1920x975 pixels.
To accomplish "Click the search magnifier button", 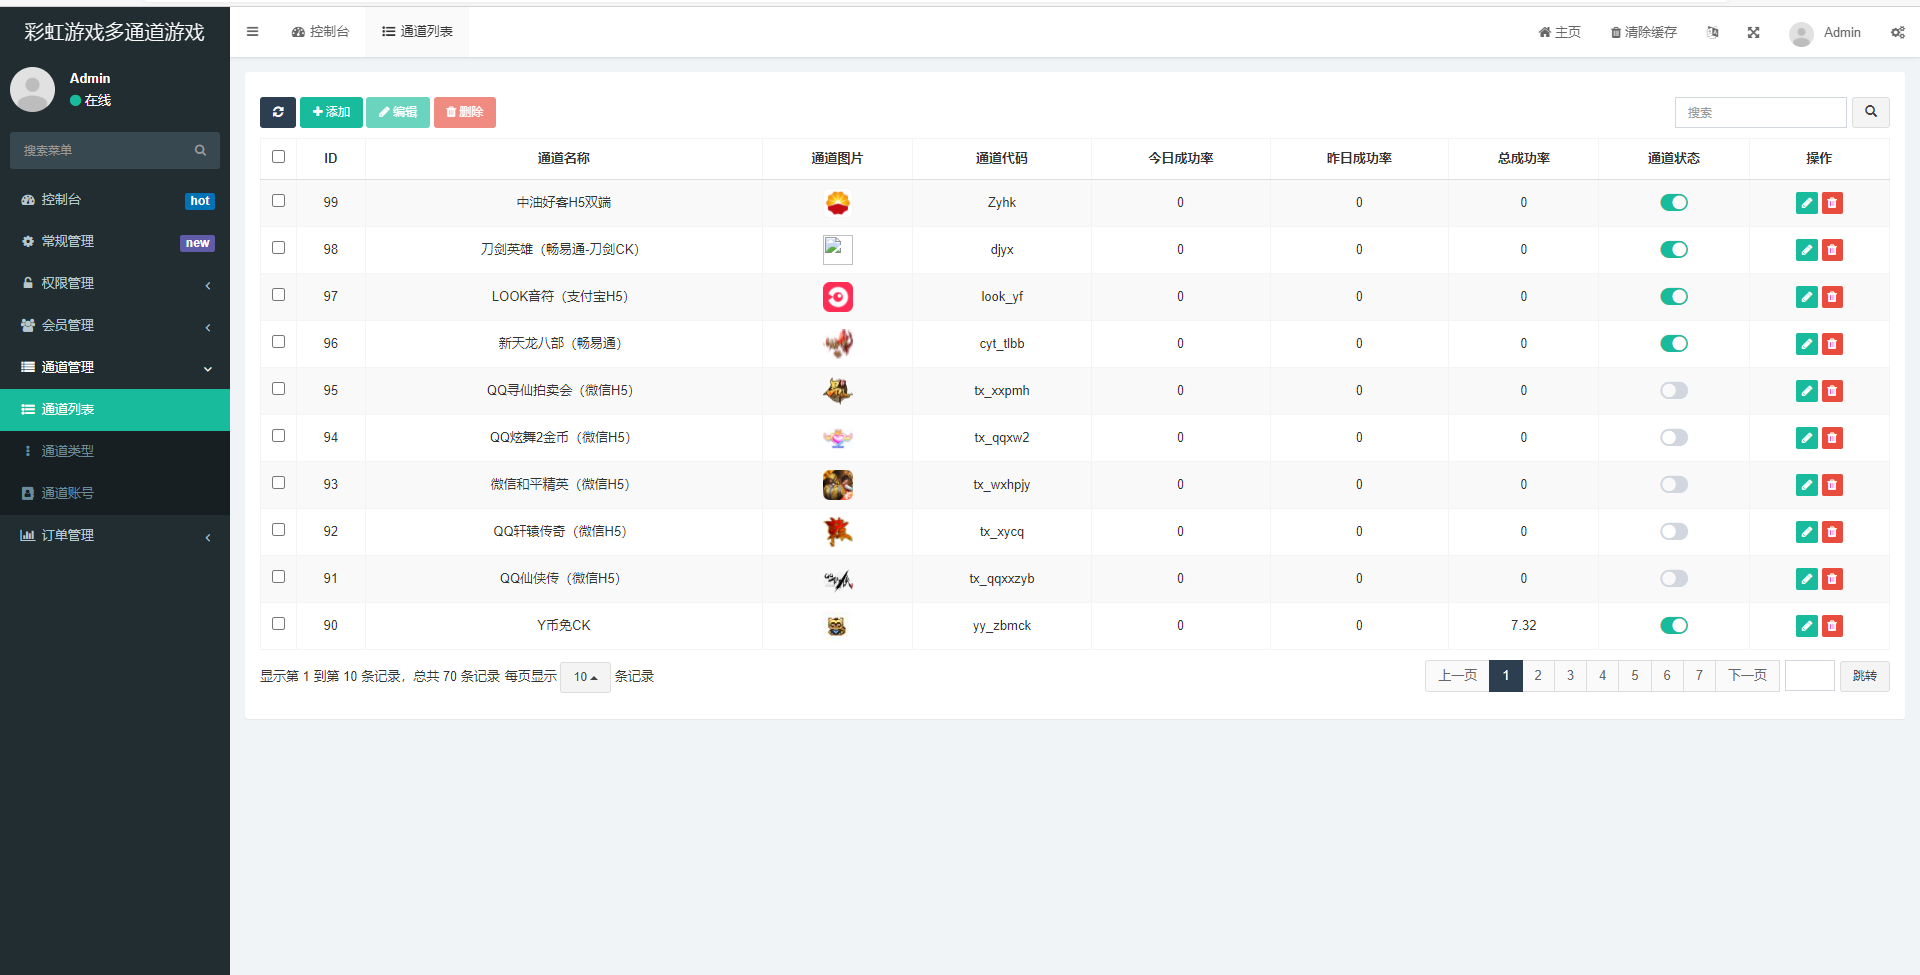I will coord(1870,112).
